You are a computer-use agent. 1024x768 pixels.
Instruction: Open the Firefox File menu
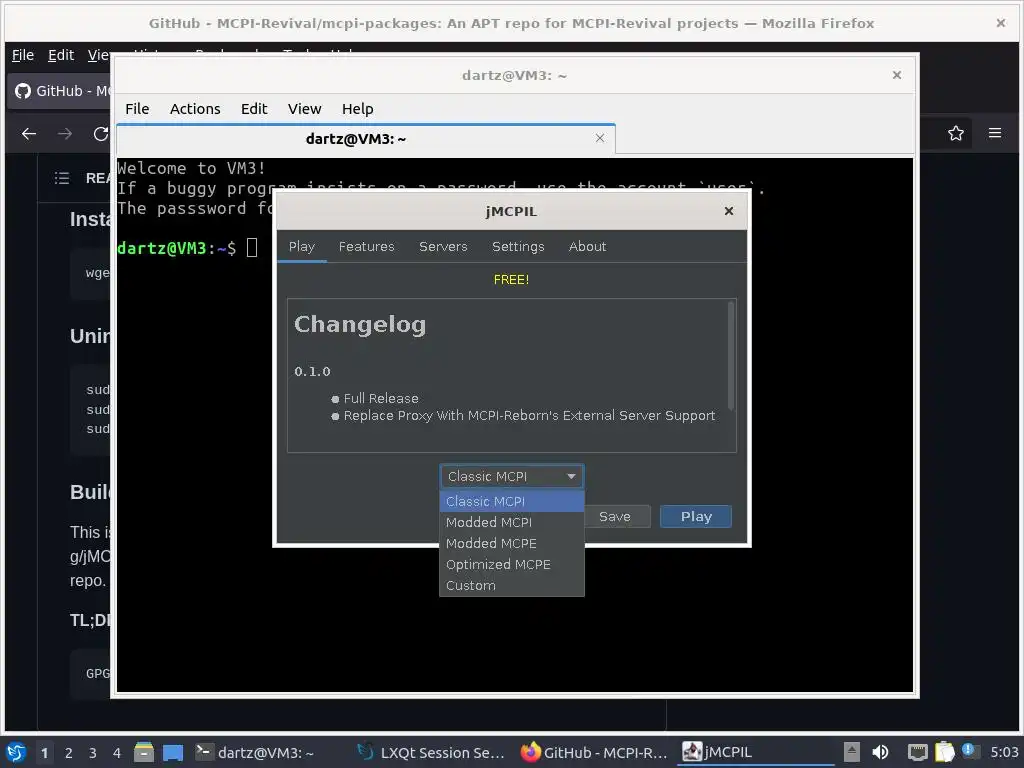pos(23,56)
